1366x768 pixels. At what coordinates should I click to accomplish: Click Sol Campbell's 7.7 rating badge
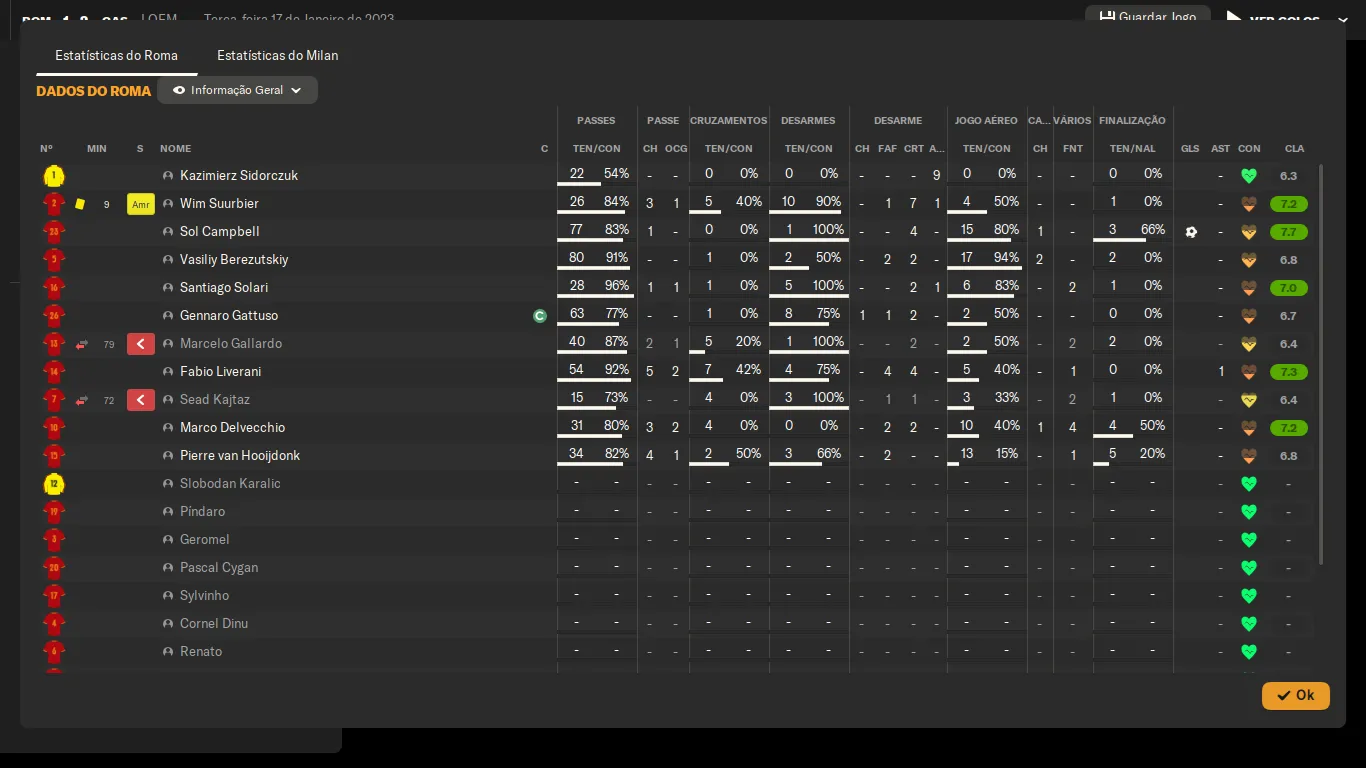tap(1288, 232)
